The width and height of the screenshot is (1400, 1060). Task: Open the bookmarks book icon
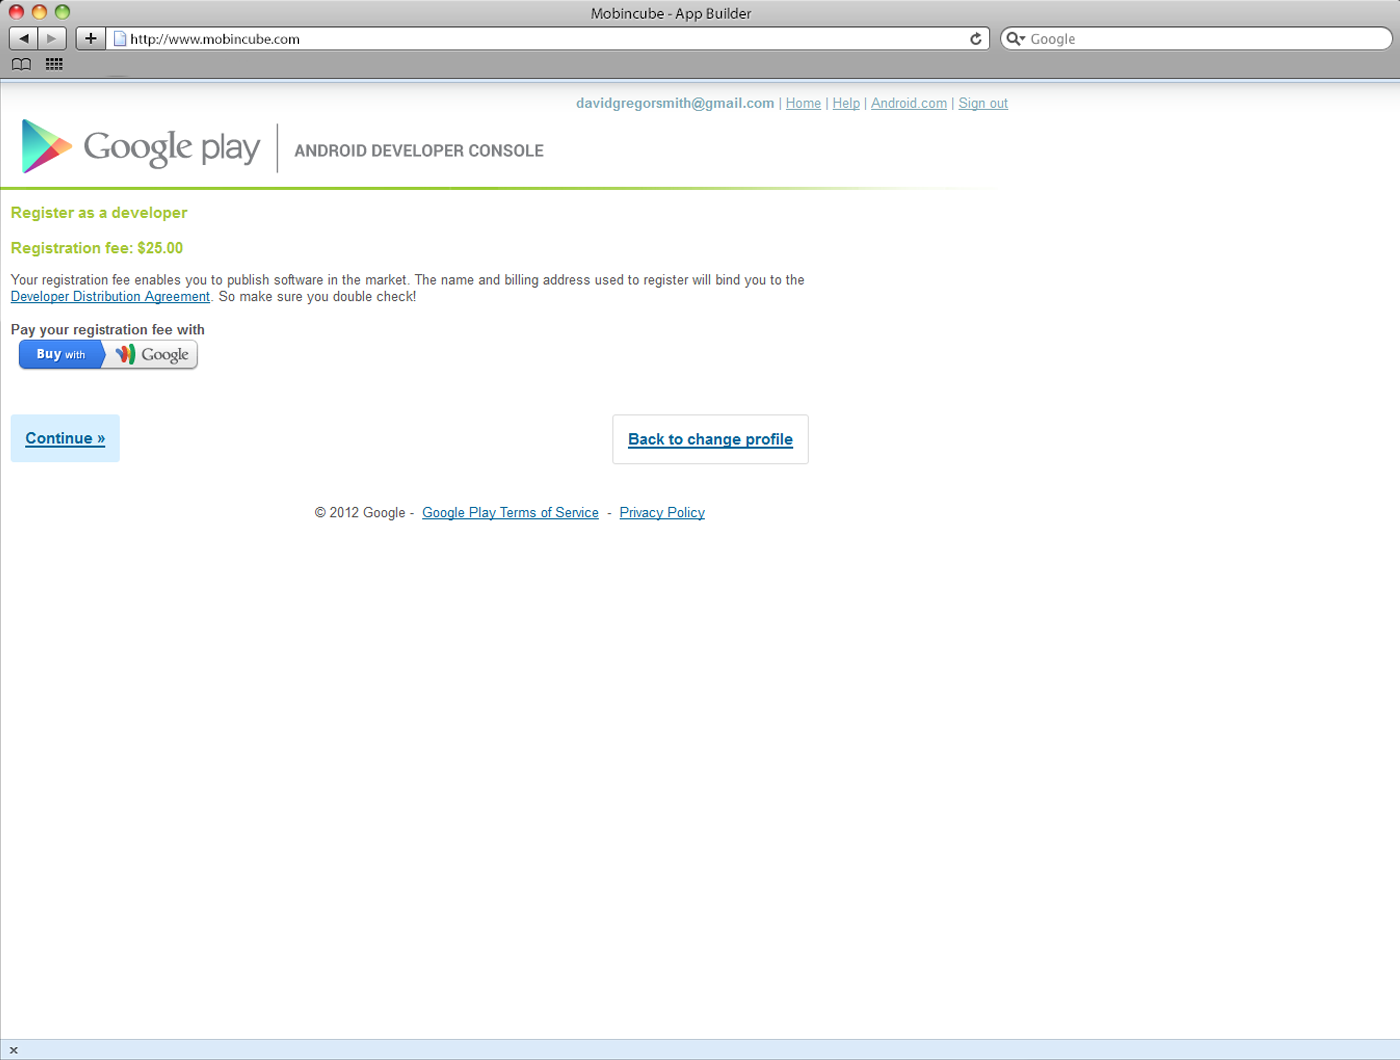point(21,64)
